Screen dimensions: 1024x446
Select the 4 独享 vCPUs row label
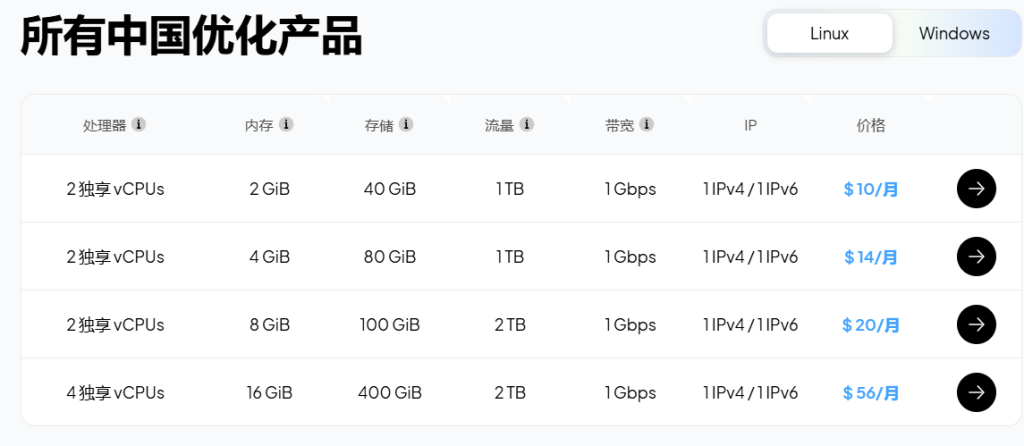coord(115,393)
